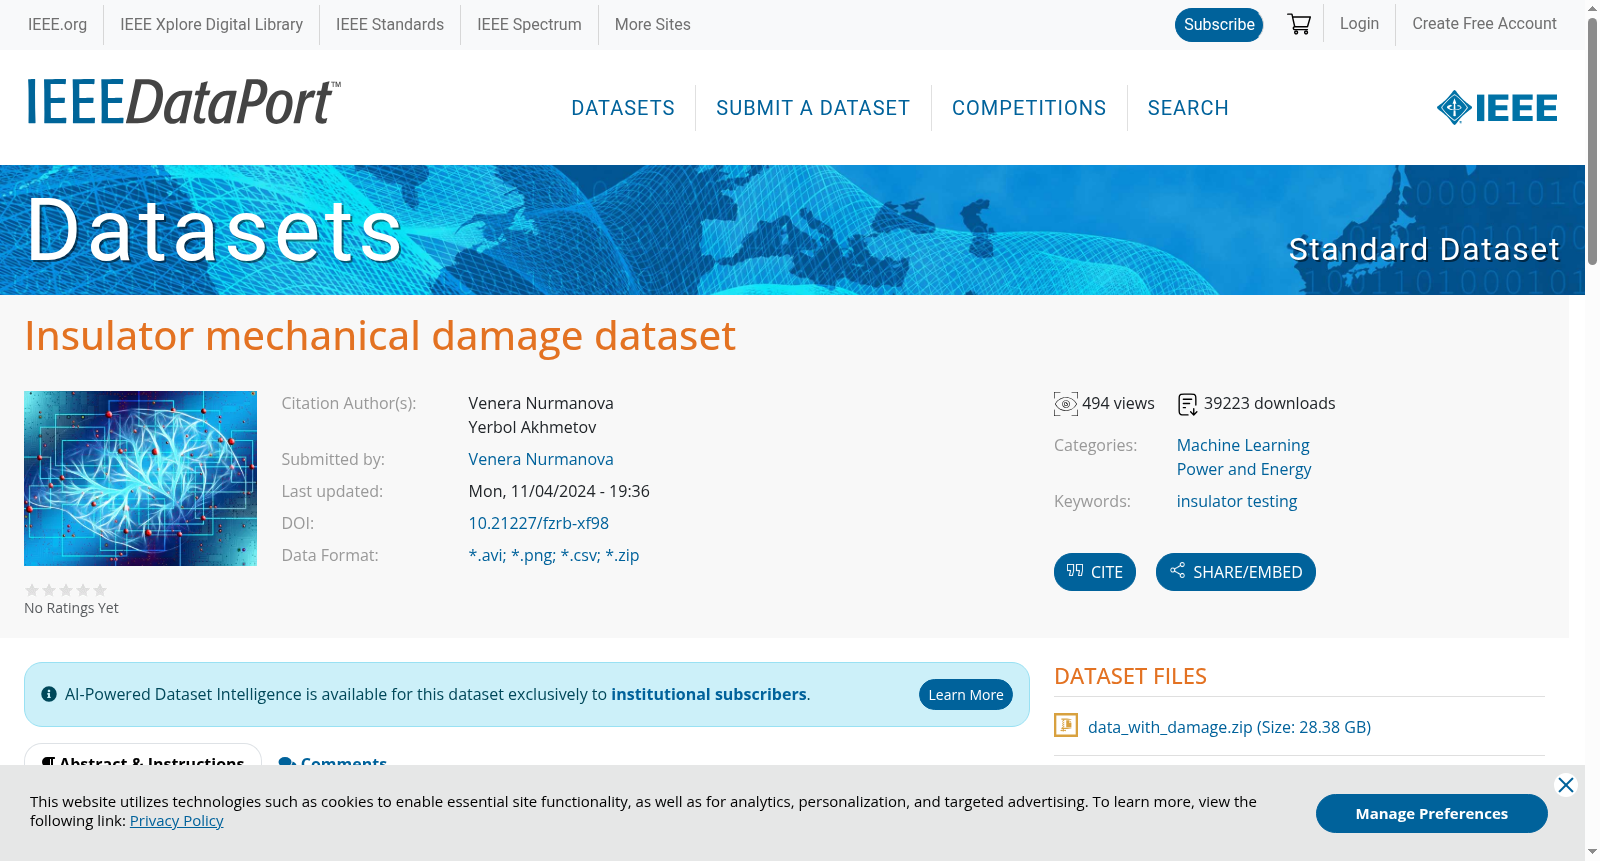
Task: Click the data format *.avi; *.png; *.csv; *.zip link
Action: (x=553, y=555)
